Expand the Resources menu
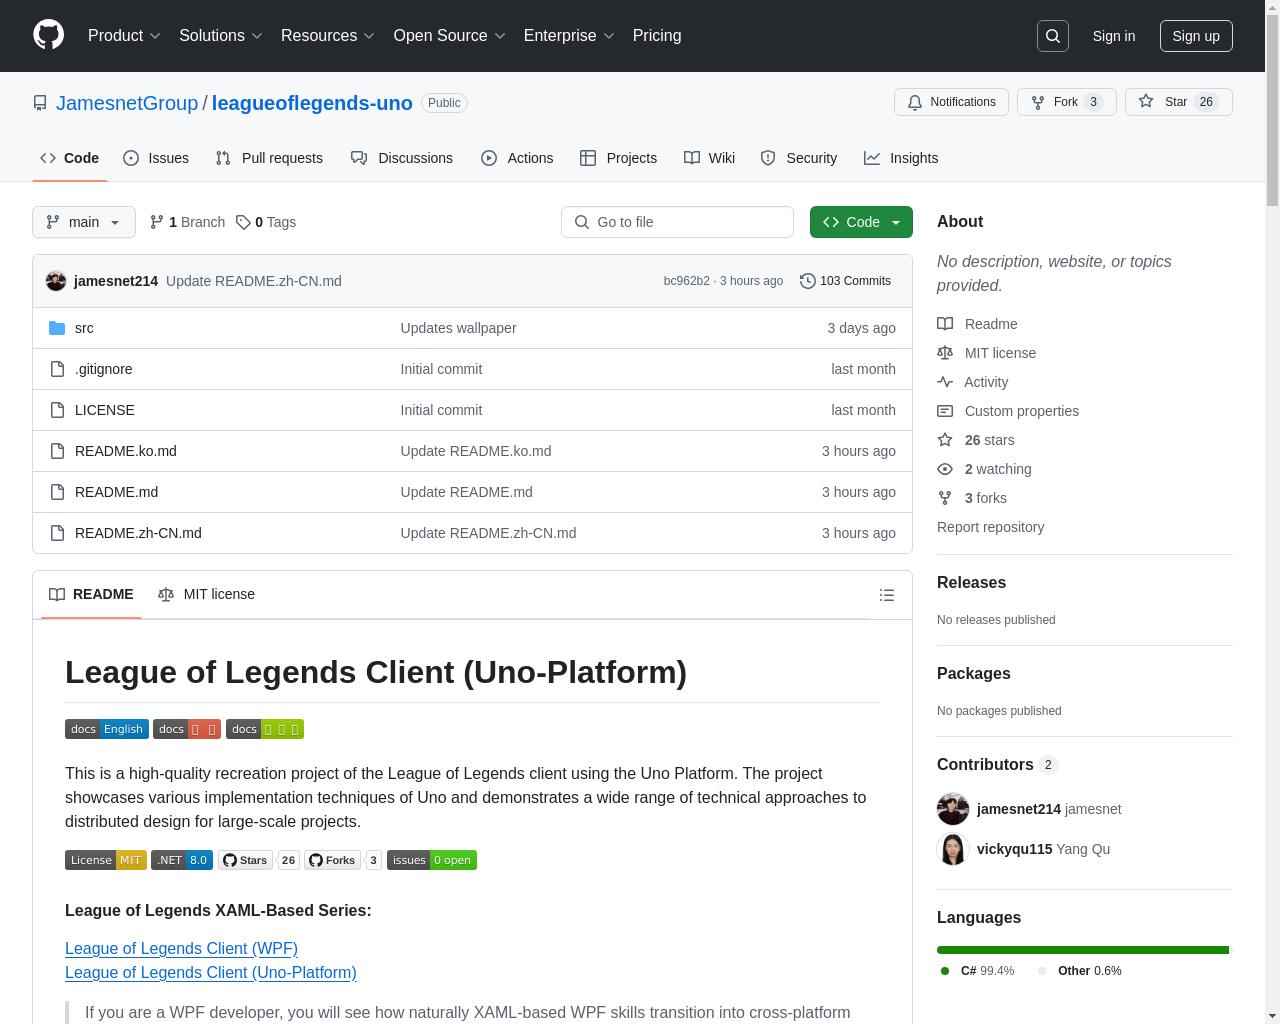Image resolution: width=1280 pixels, height=1024 pixels. (x=328, y=36)
